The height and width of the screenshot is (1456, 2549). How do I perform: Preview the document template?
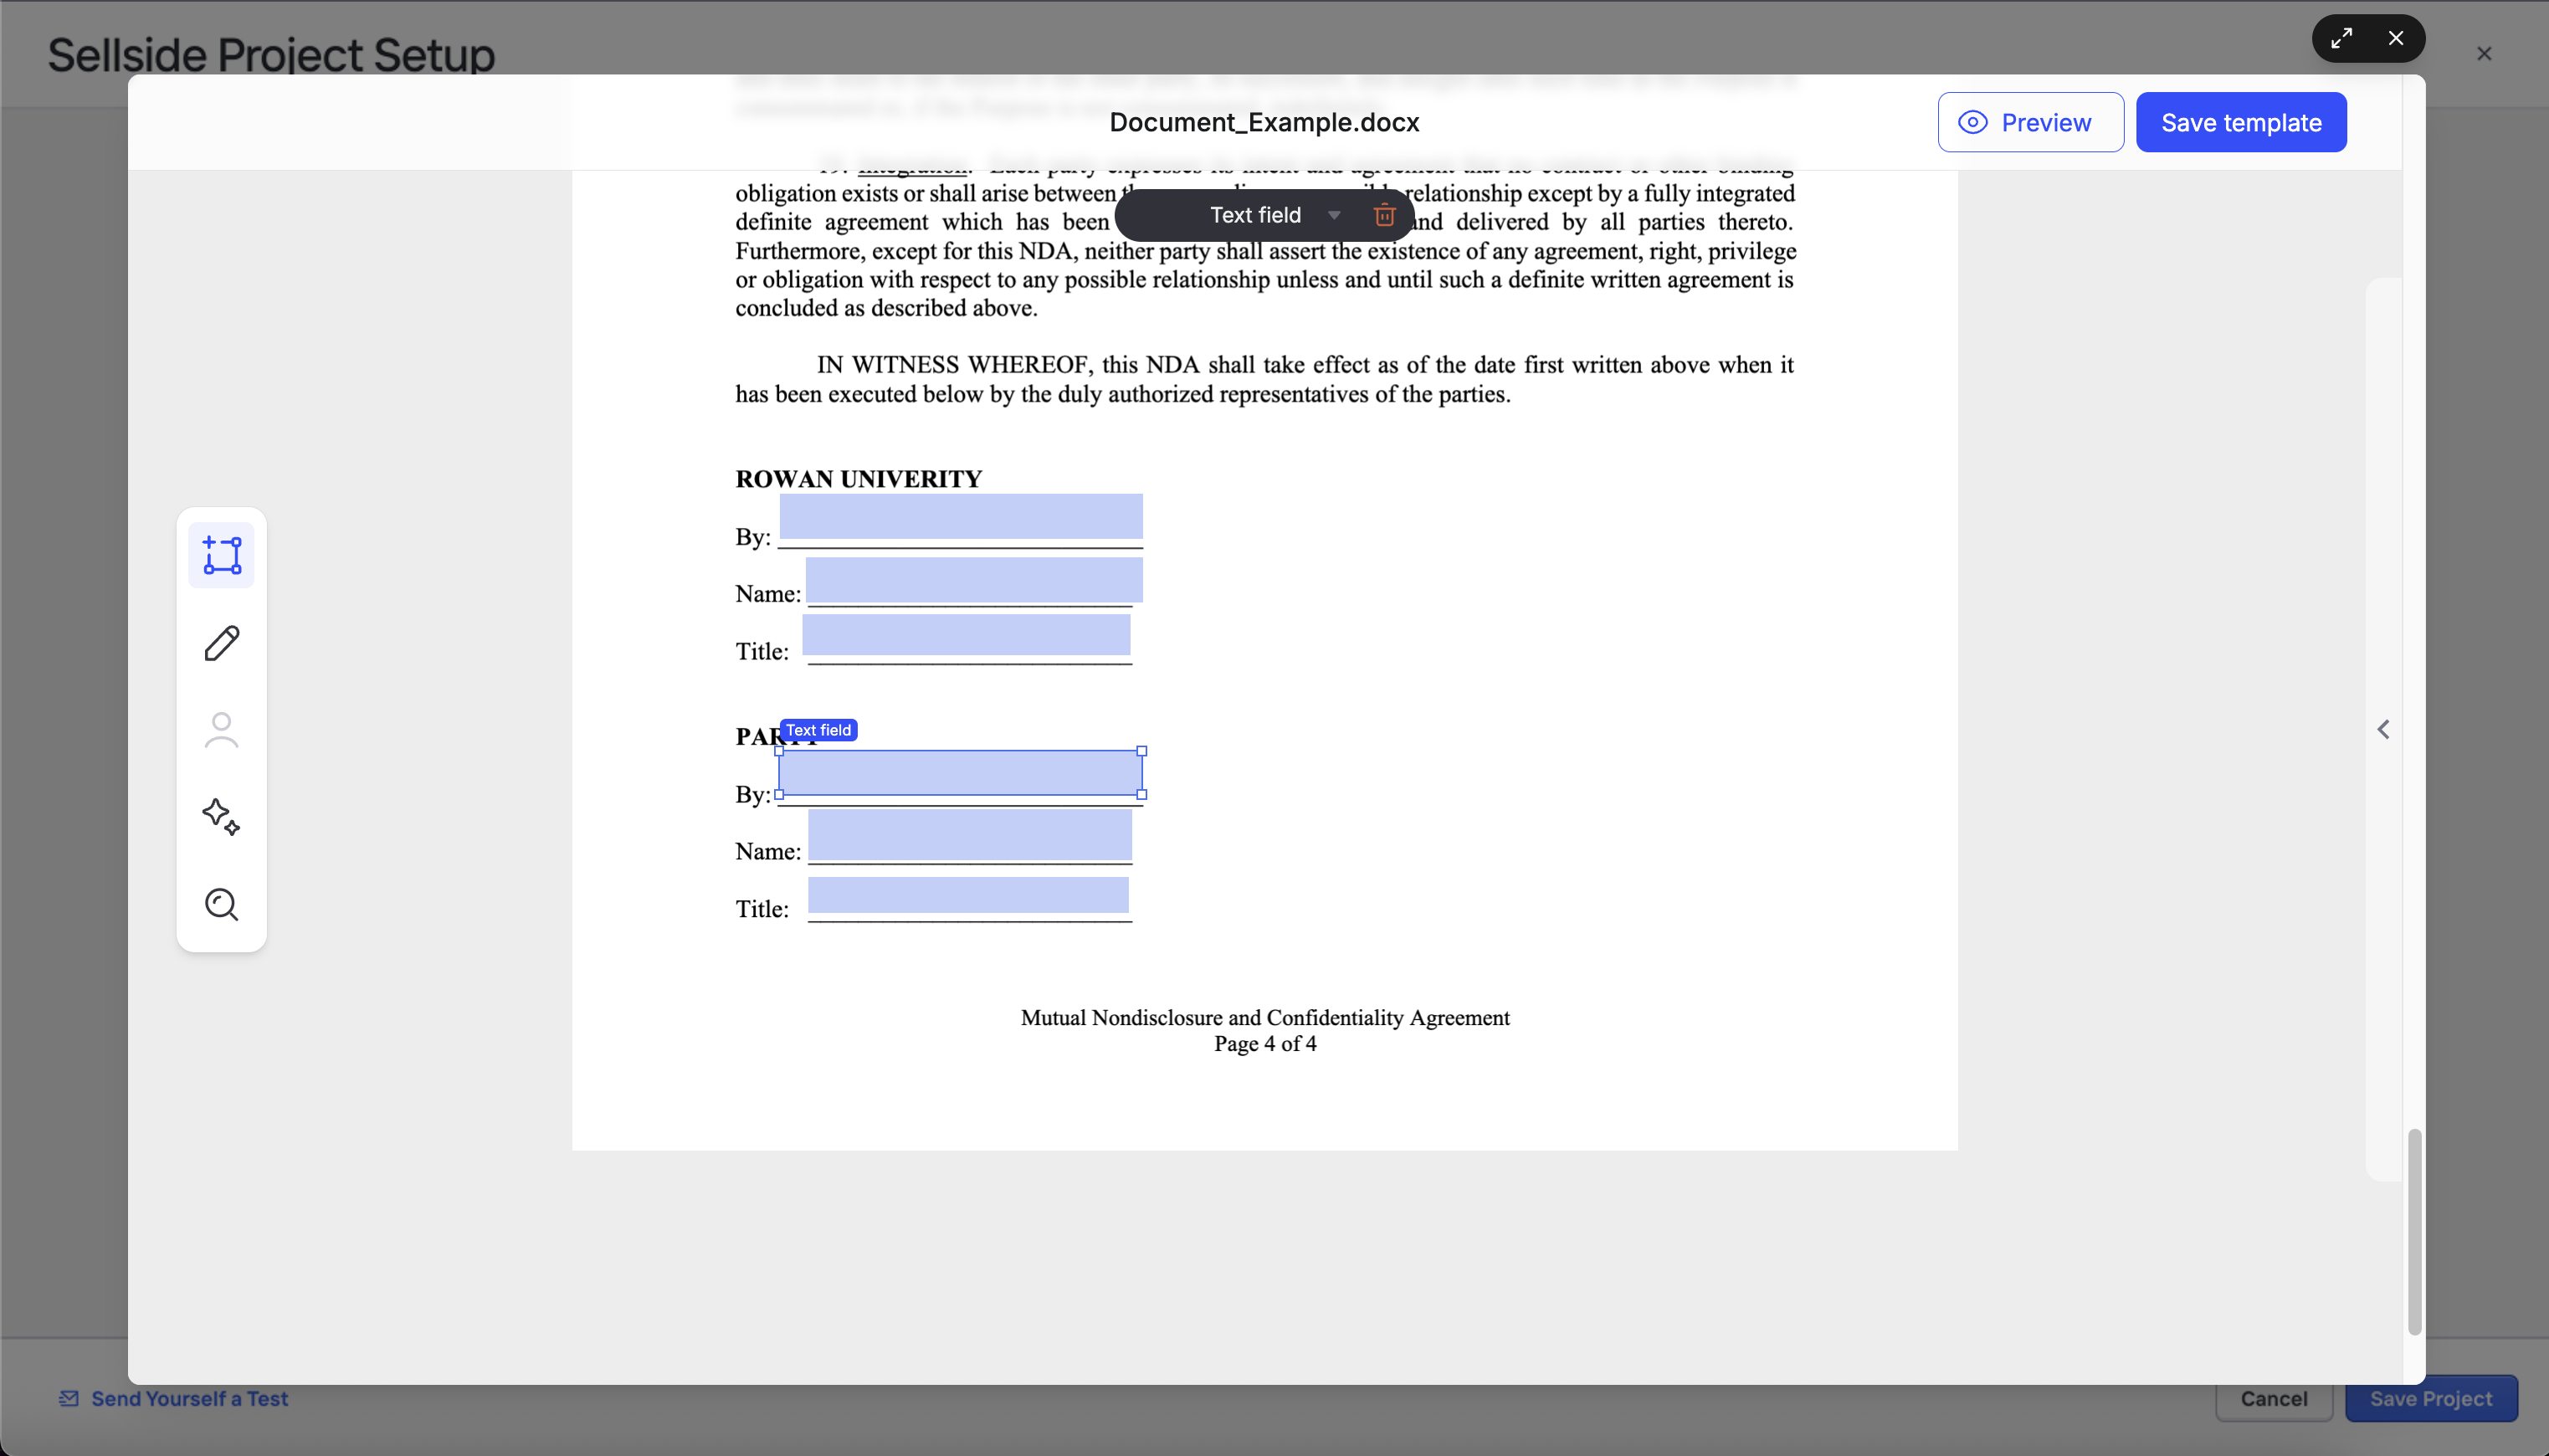point(2030,122)
